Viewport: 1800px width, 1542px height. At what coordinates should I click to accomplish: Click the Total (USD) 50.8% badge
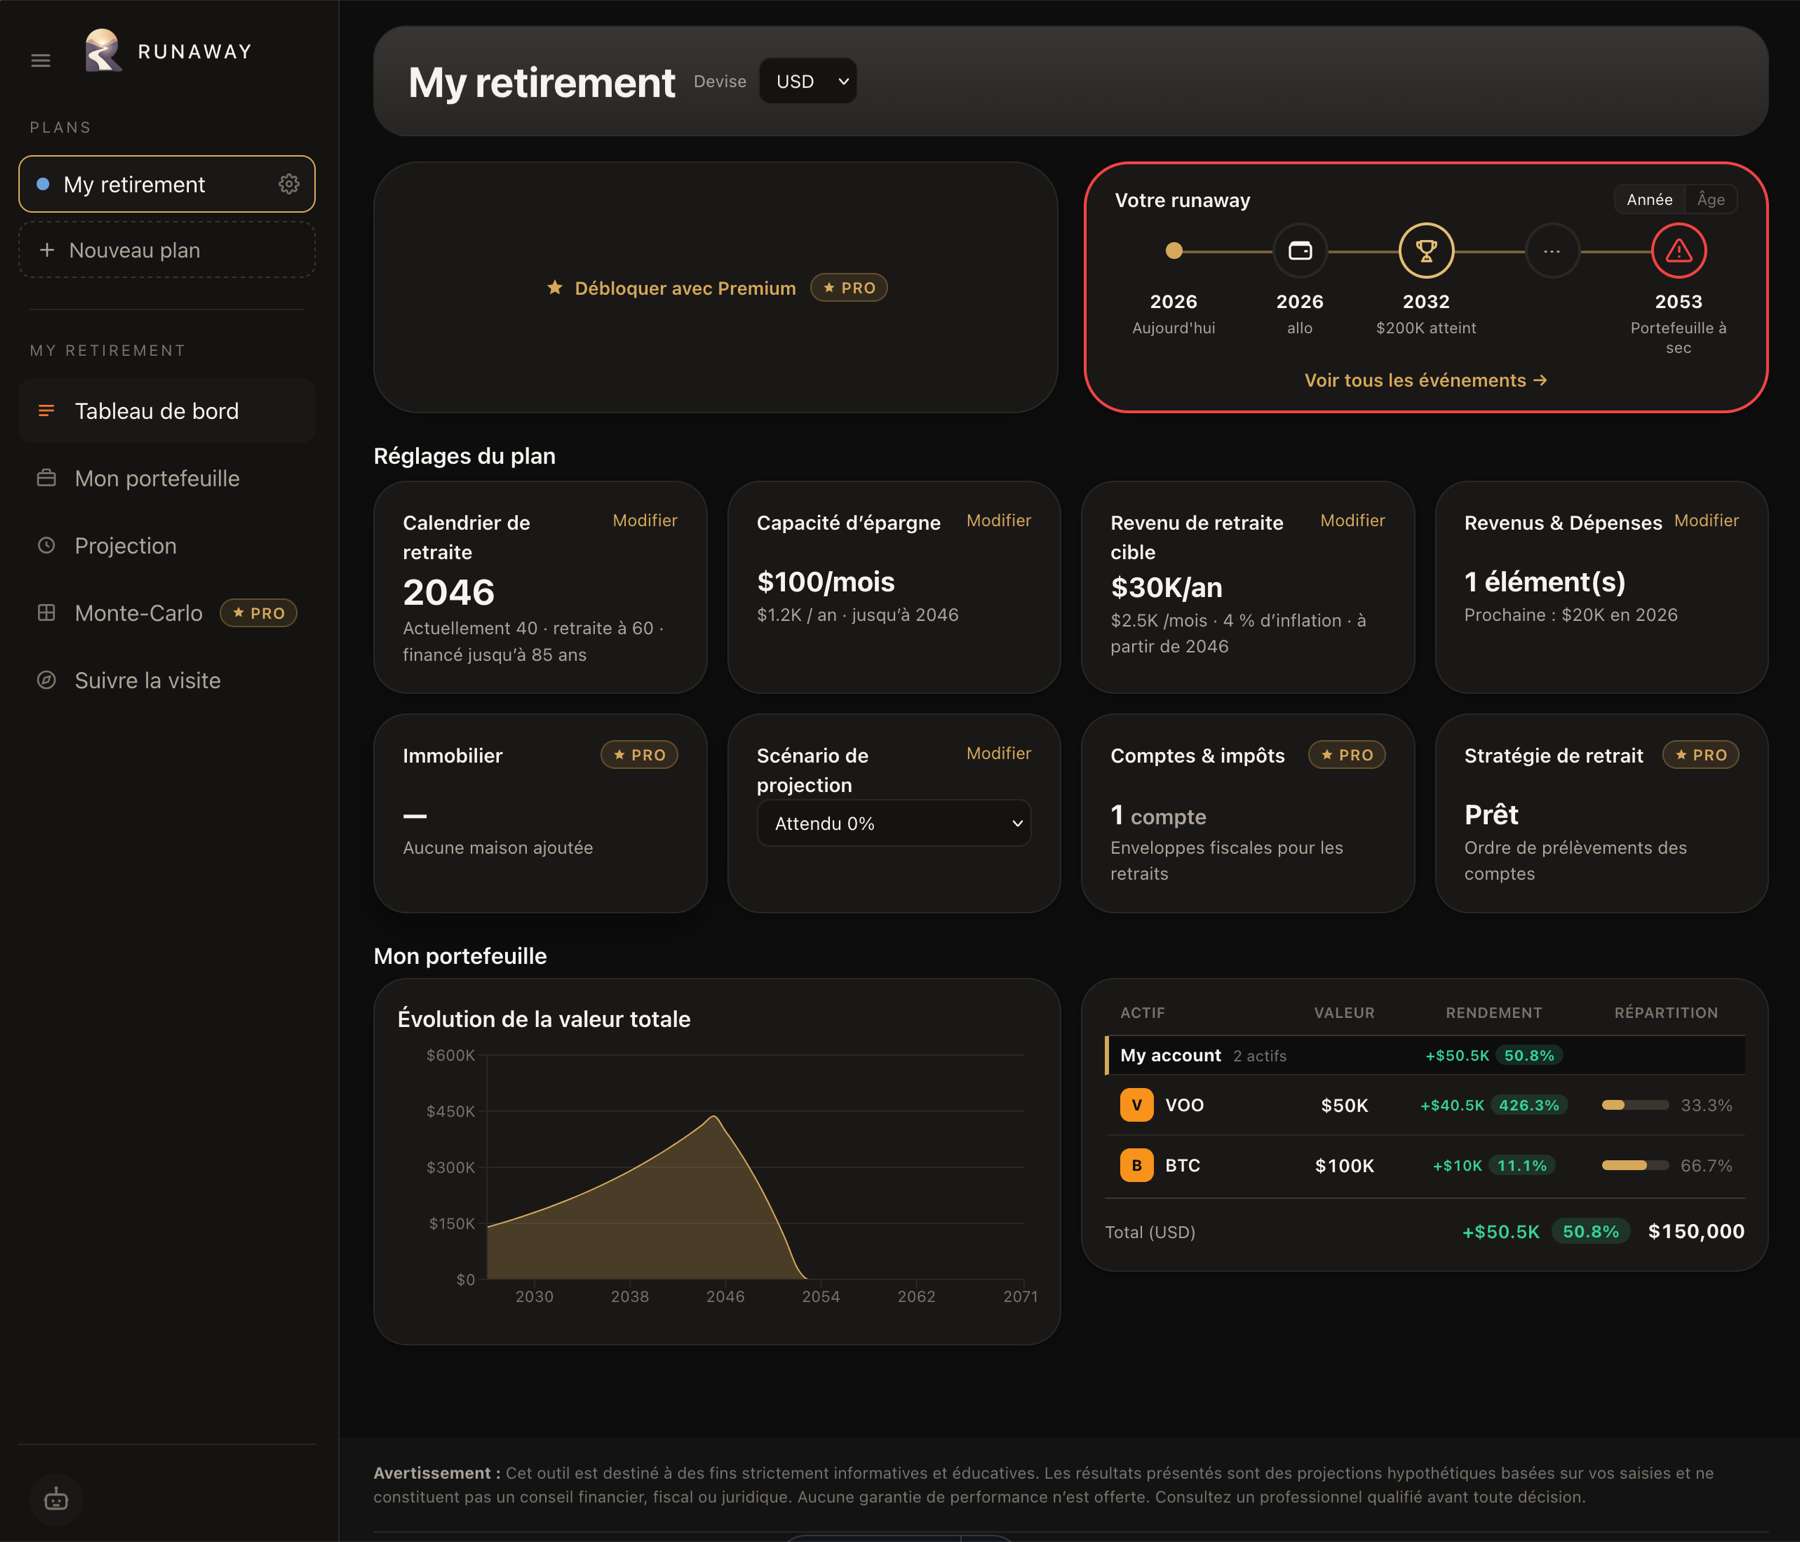(1590, 1231)
